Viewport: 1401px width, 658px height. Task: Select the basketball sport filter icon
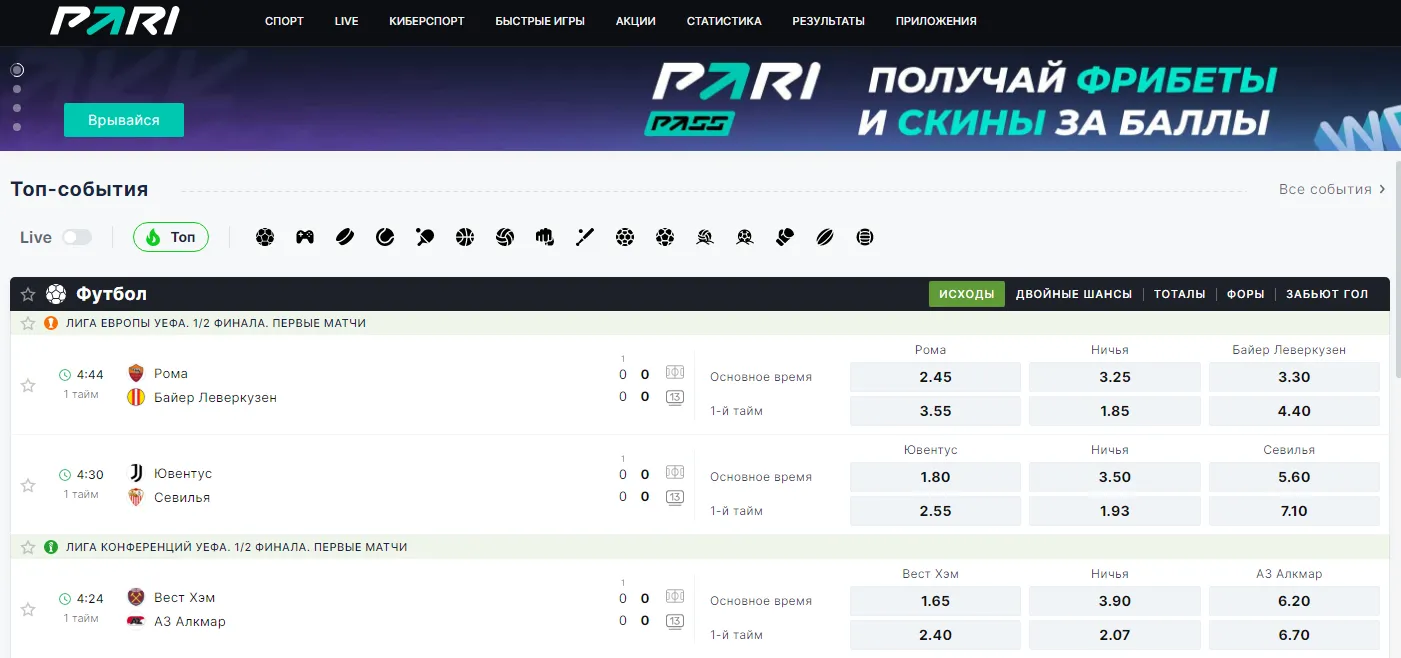pos(465,237)
